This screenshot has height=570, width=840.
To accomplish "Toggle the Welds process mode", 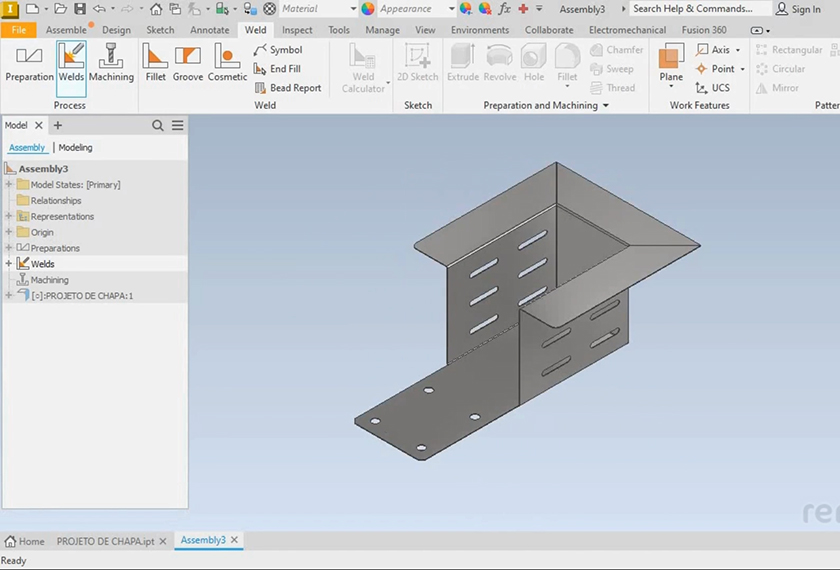I will click(71, 63).
